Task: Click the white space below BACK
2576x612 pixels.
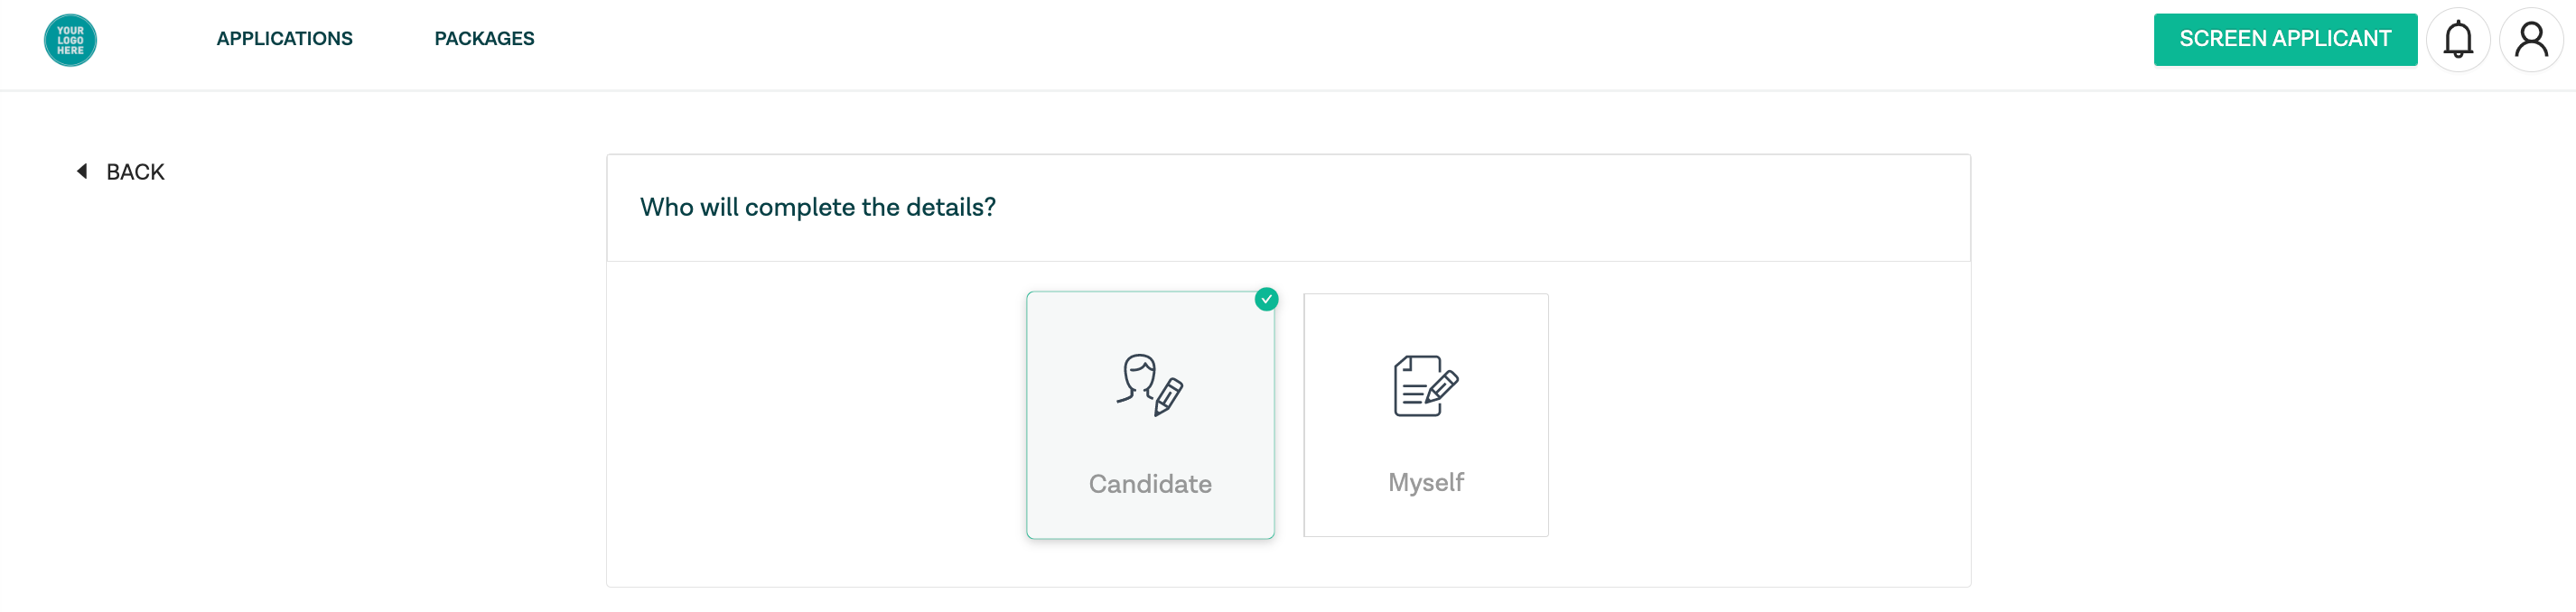Action: coord(300,400)
